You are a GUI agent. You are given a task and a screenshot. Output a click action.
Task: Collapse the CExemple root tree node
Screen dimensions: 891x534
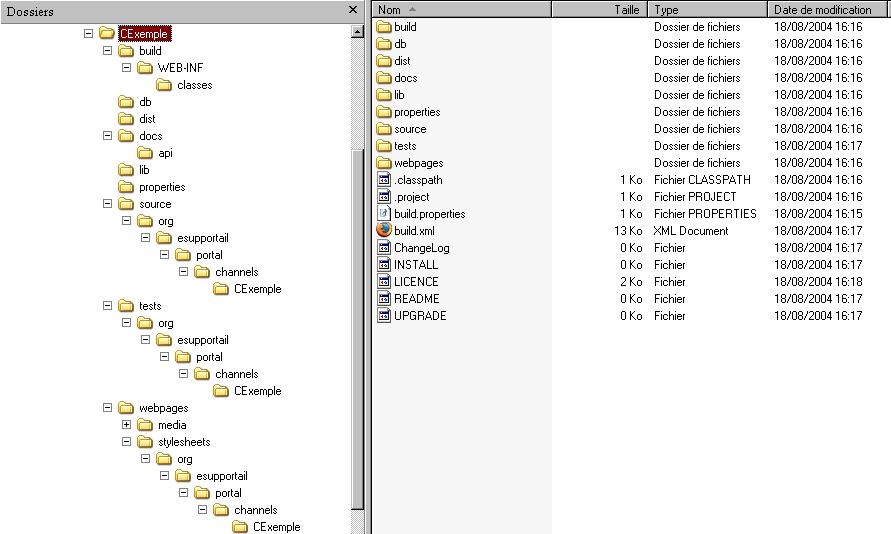tap(89, 33)
